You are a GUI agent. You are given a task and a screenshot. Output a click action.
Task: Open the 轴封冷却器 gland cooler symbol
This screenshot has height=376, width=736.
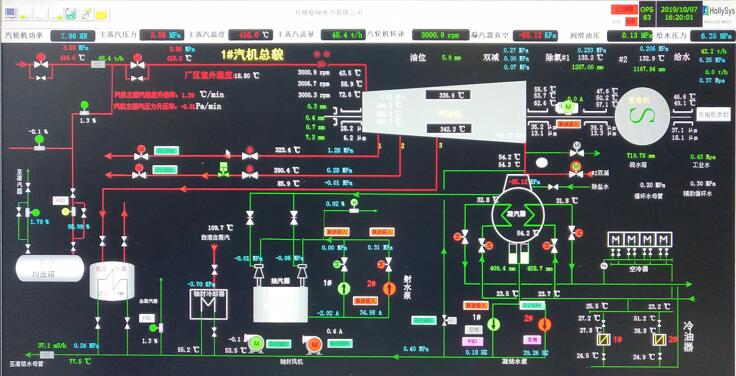(208, 305)
